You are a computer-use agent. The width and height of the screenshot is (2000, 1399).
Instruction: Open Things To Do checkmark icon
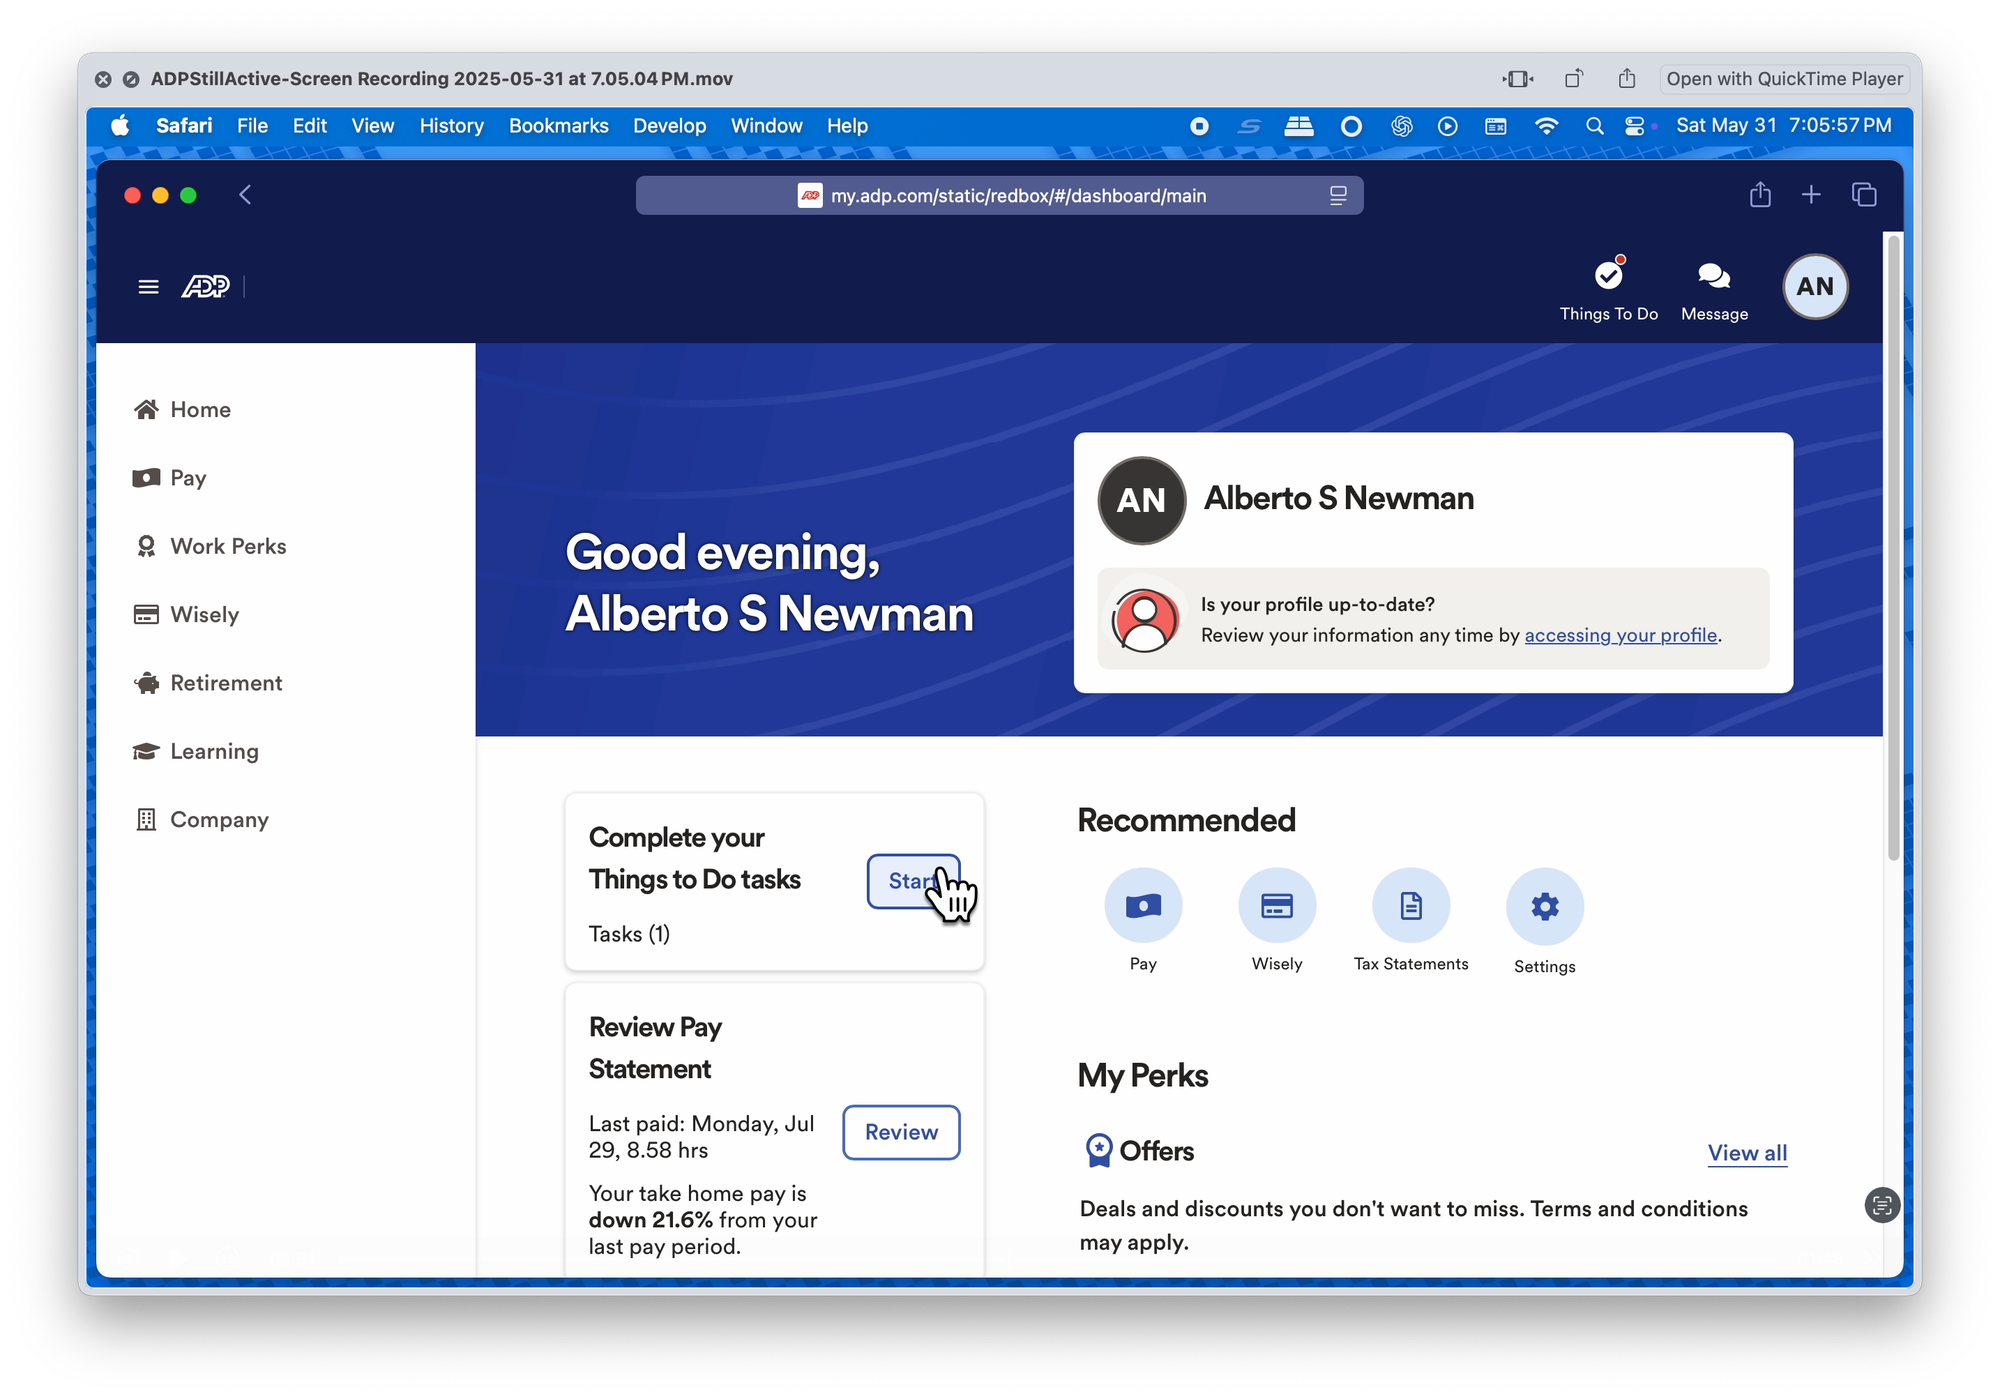(1608, 275)
